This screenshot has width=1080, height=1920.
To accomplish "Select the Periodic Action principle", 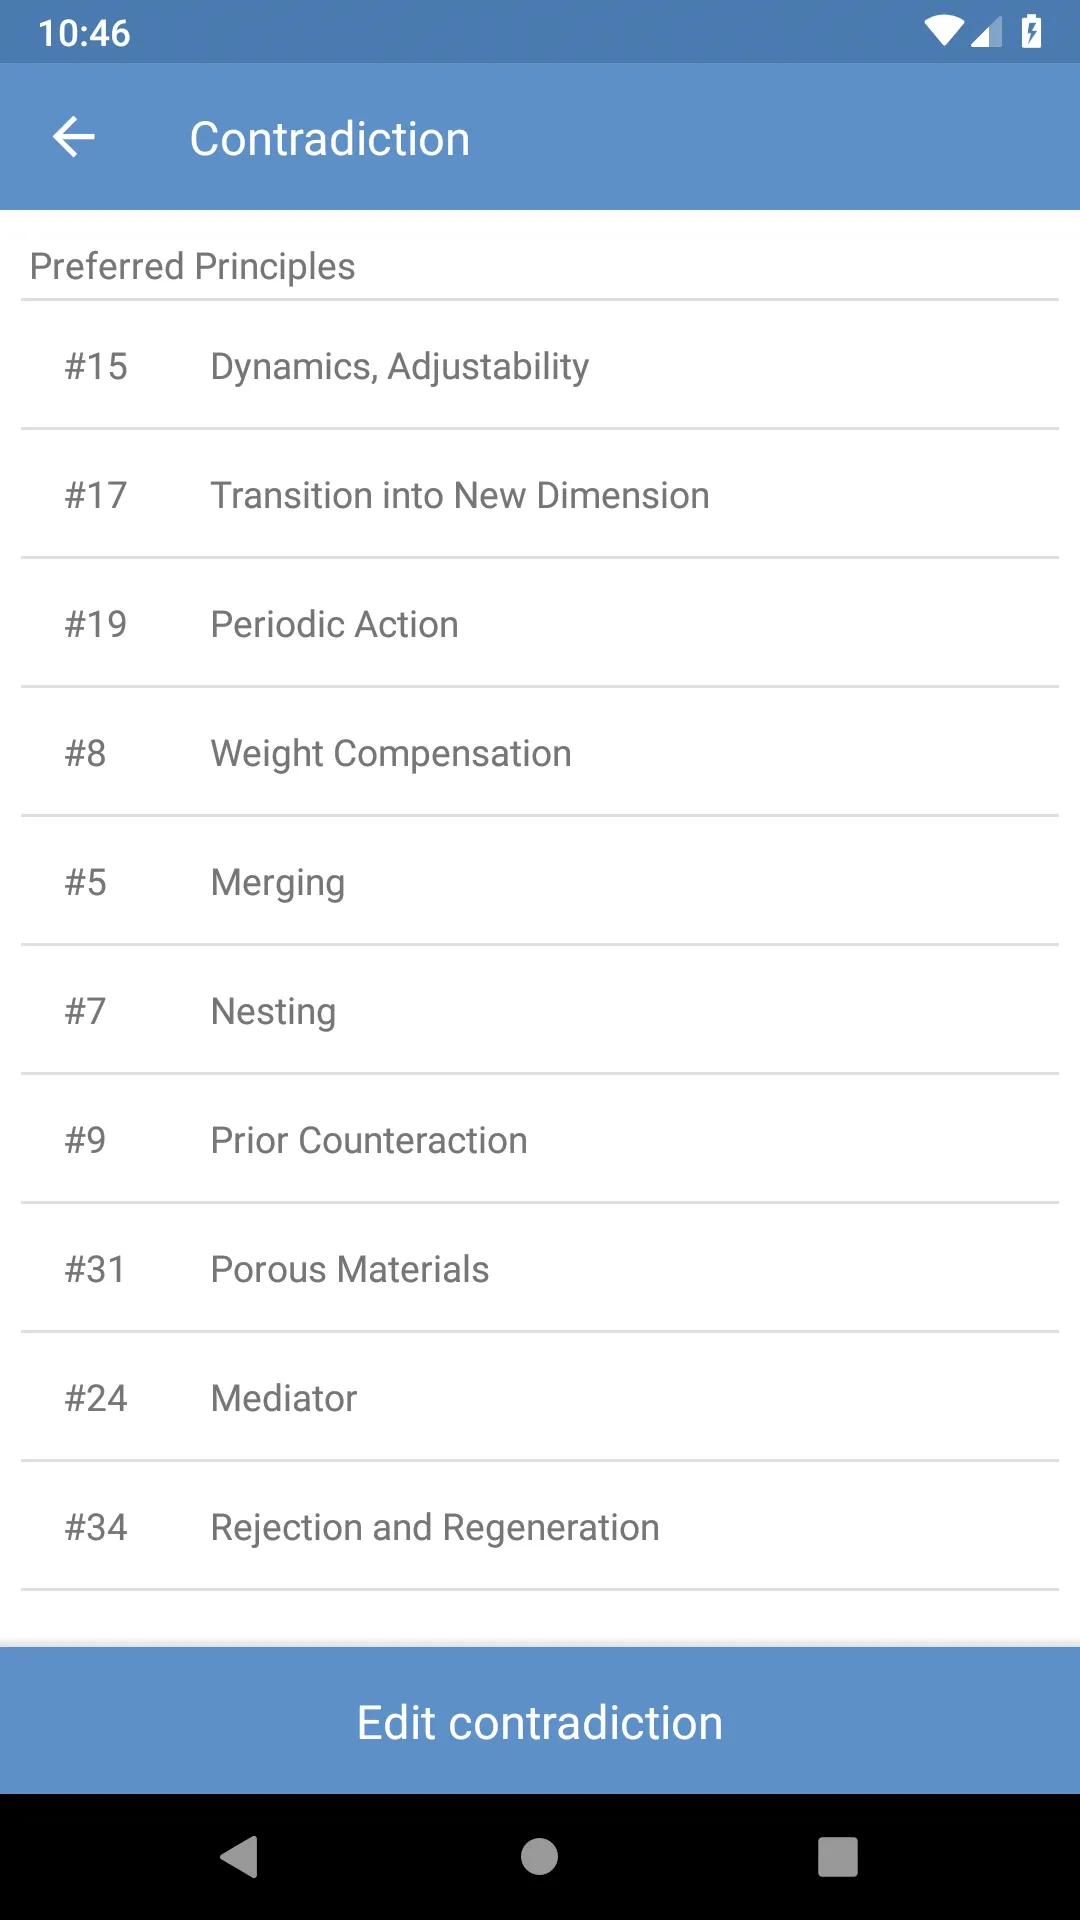I will (540, 624).
